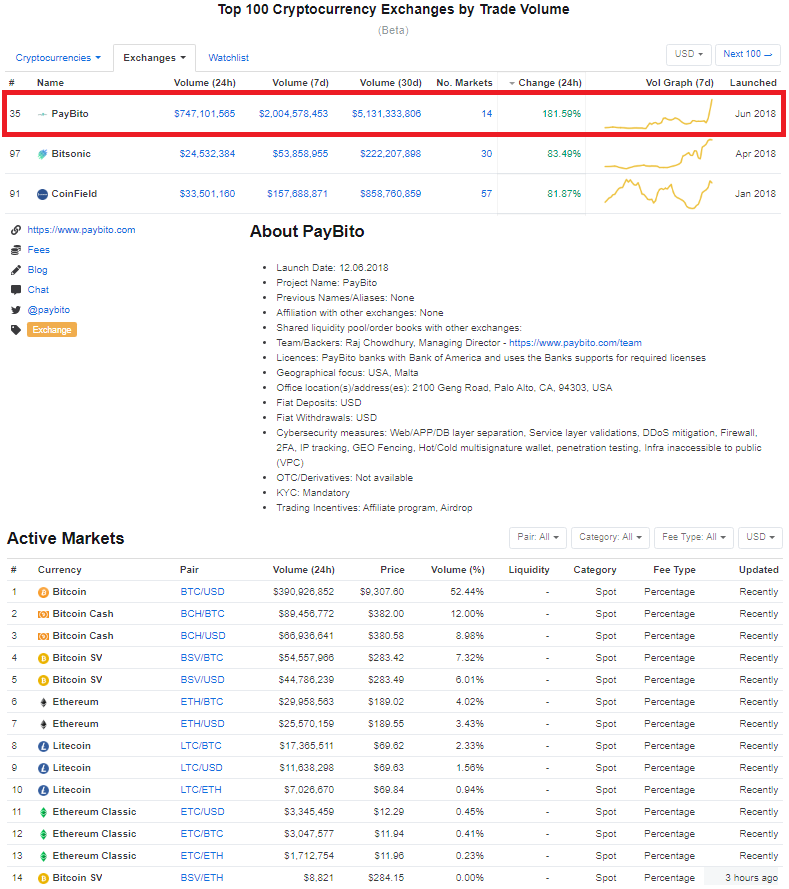Click the link icon beside paybito.com URL
Viewport: 789px width, 889px height.
click(x=16, y=230)
